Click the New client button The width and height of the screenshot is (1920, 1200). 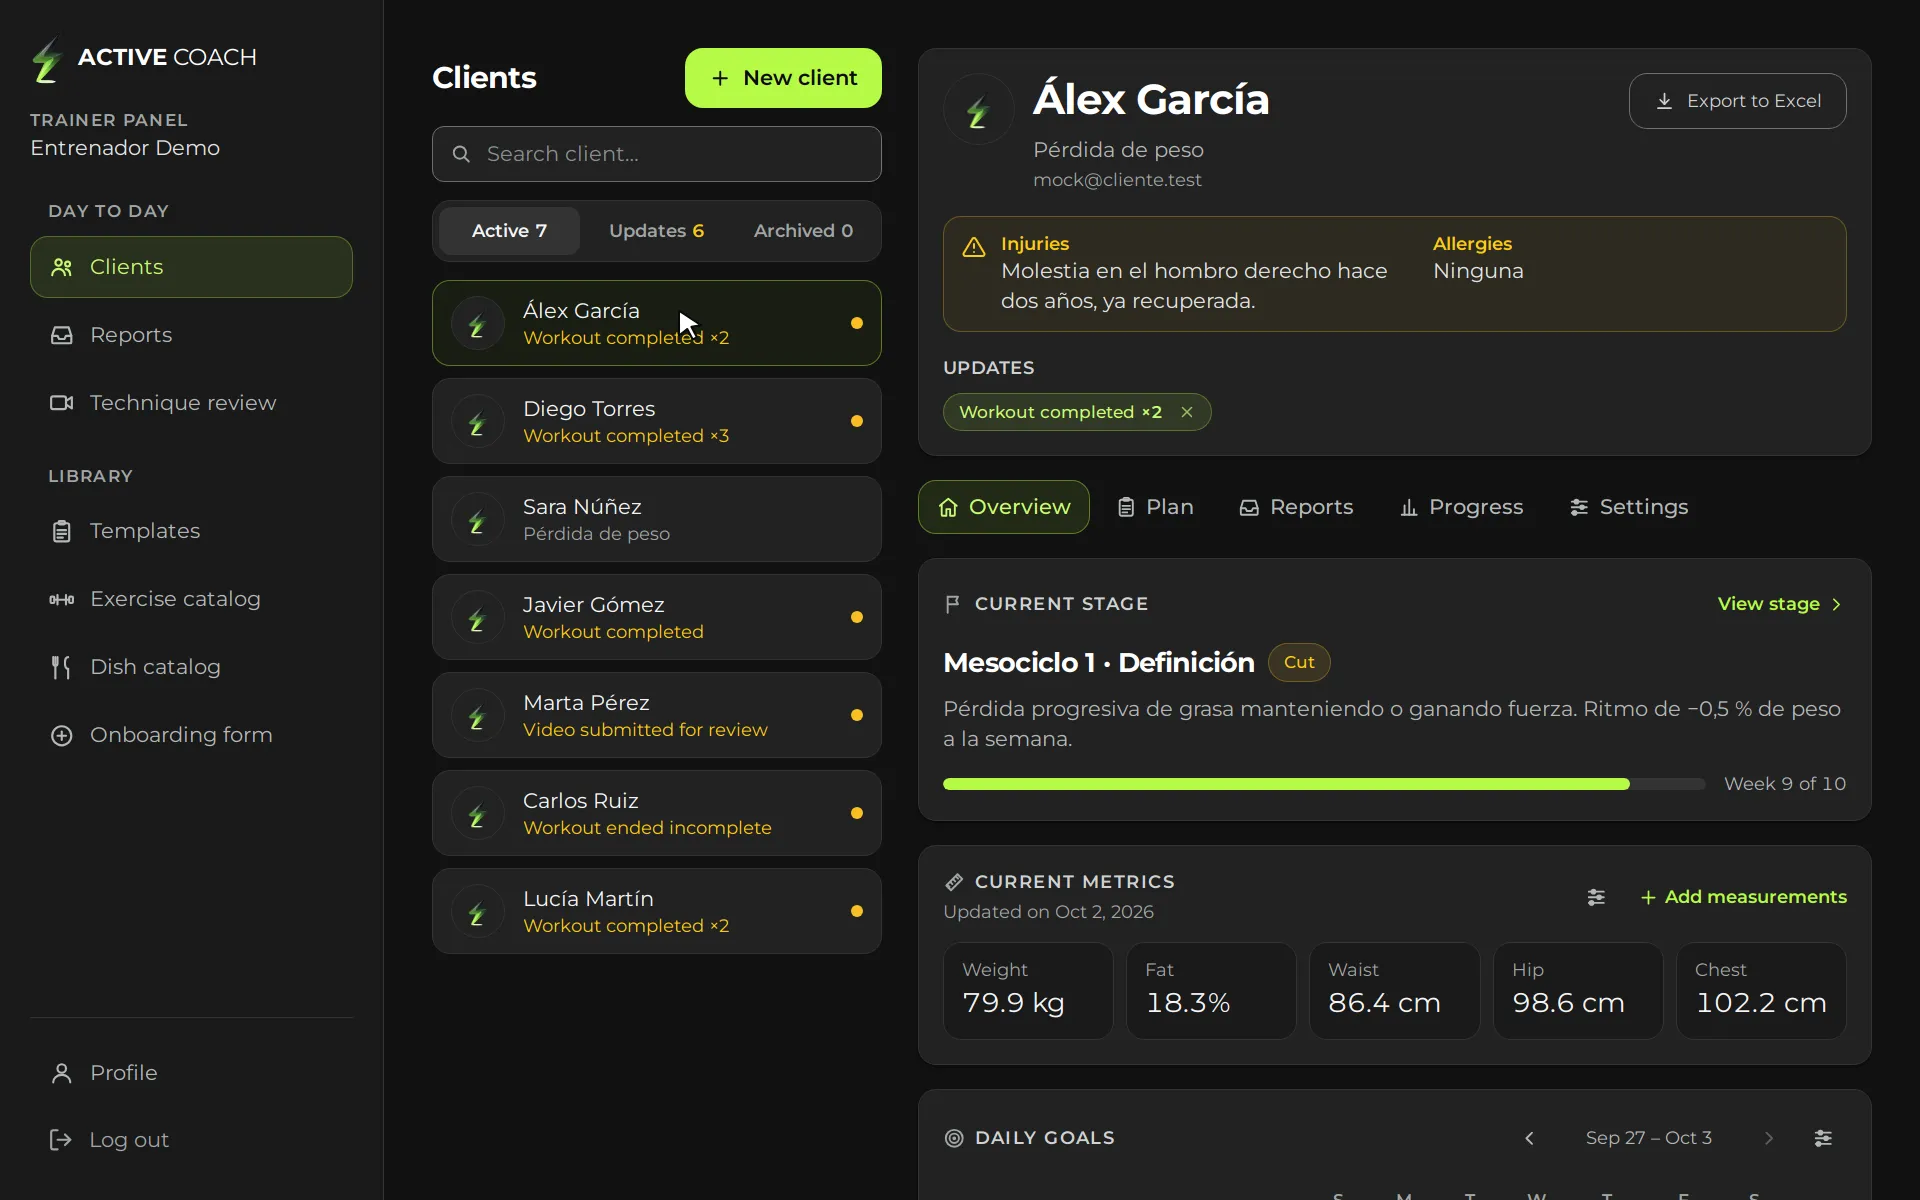(783, 78)
